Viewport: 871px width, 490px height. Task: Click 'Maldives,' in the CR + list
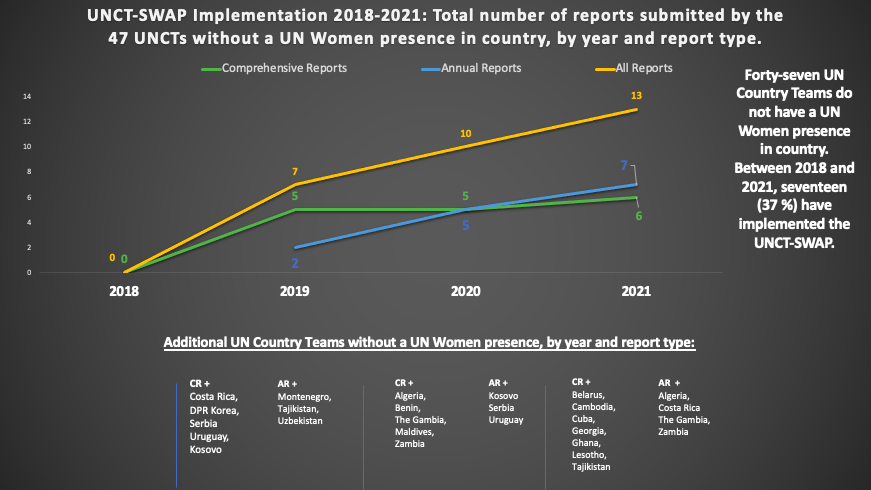pyautogui.click(x=414, y=432)
